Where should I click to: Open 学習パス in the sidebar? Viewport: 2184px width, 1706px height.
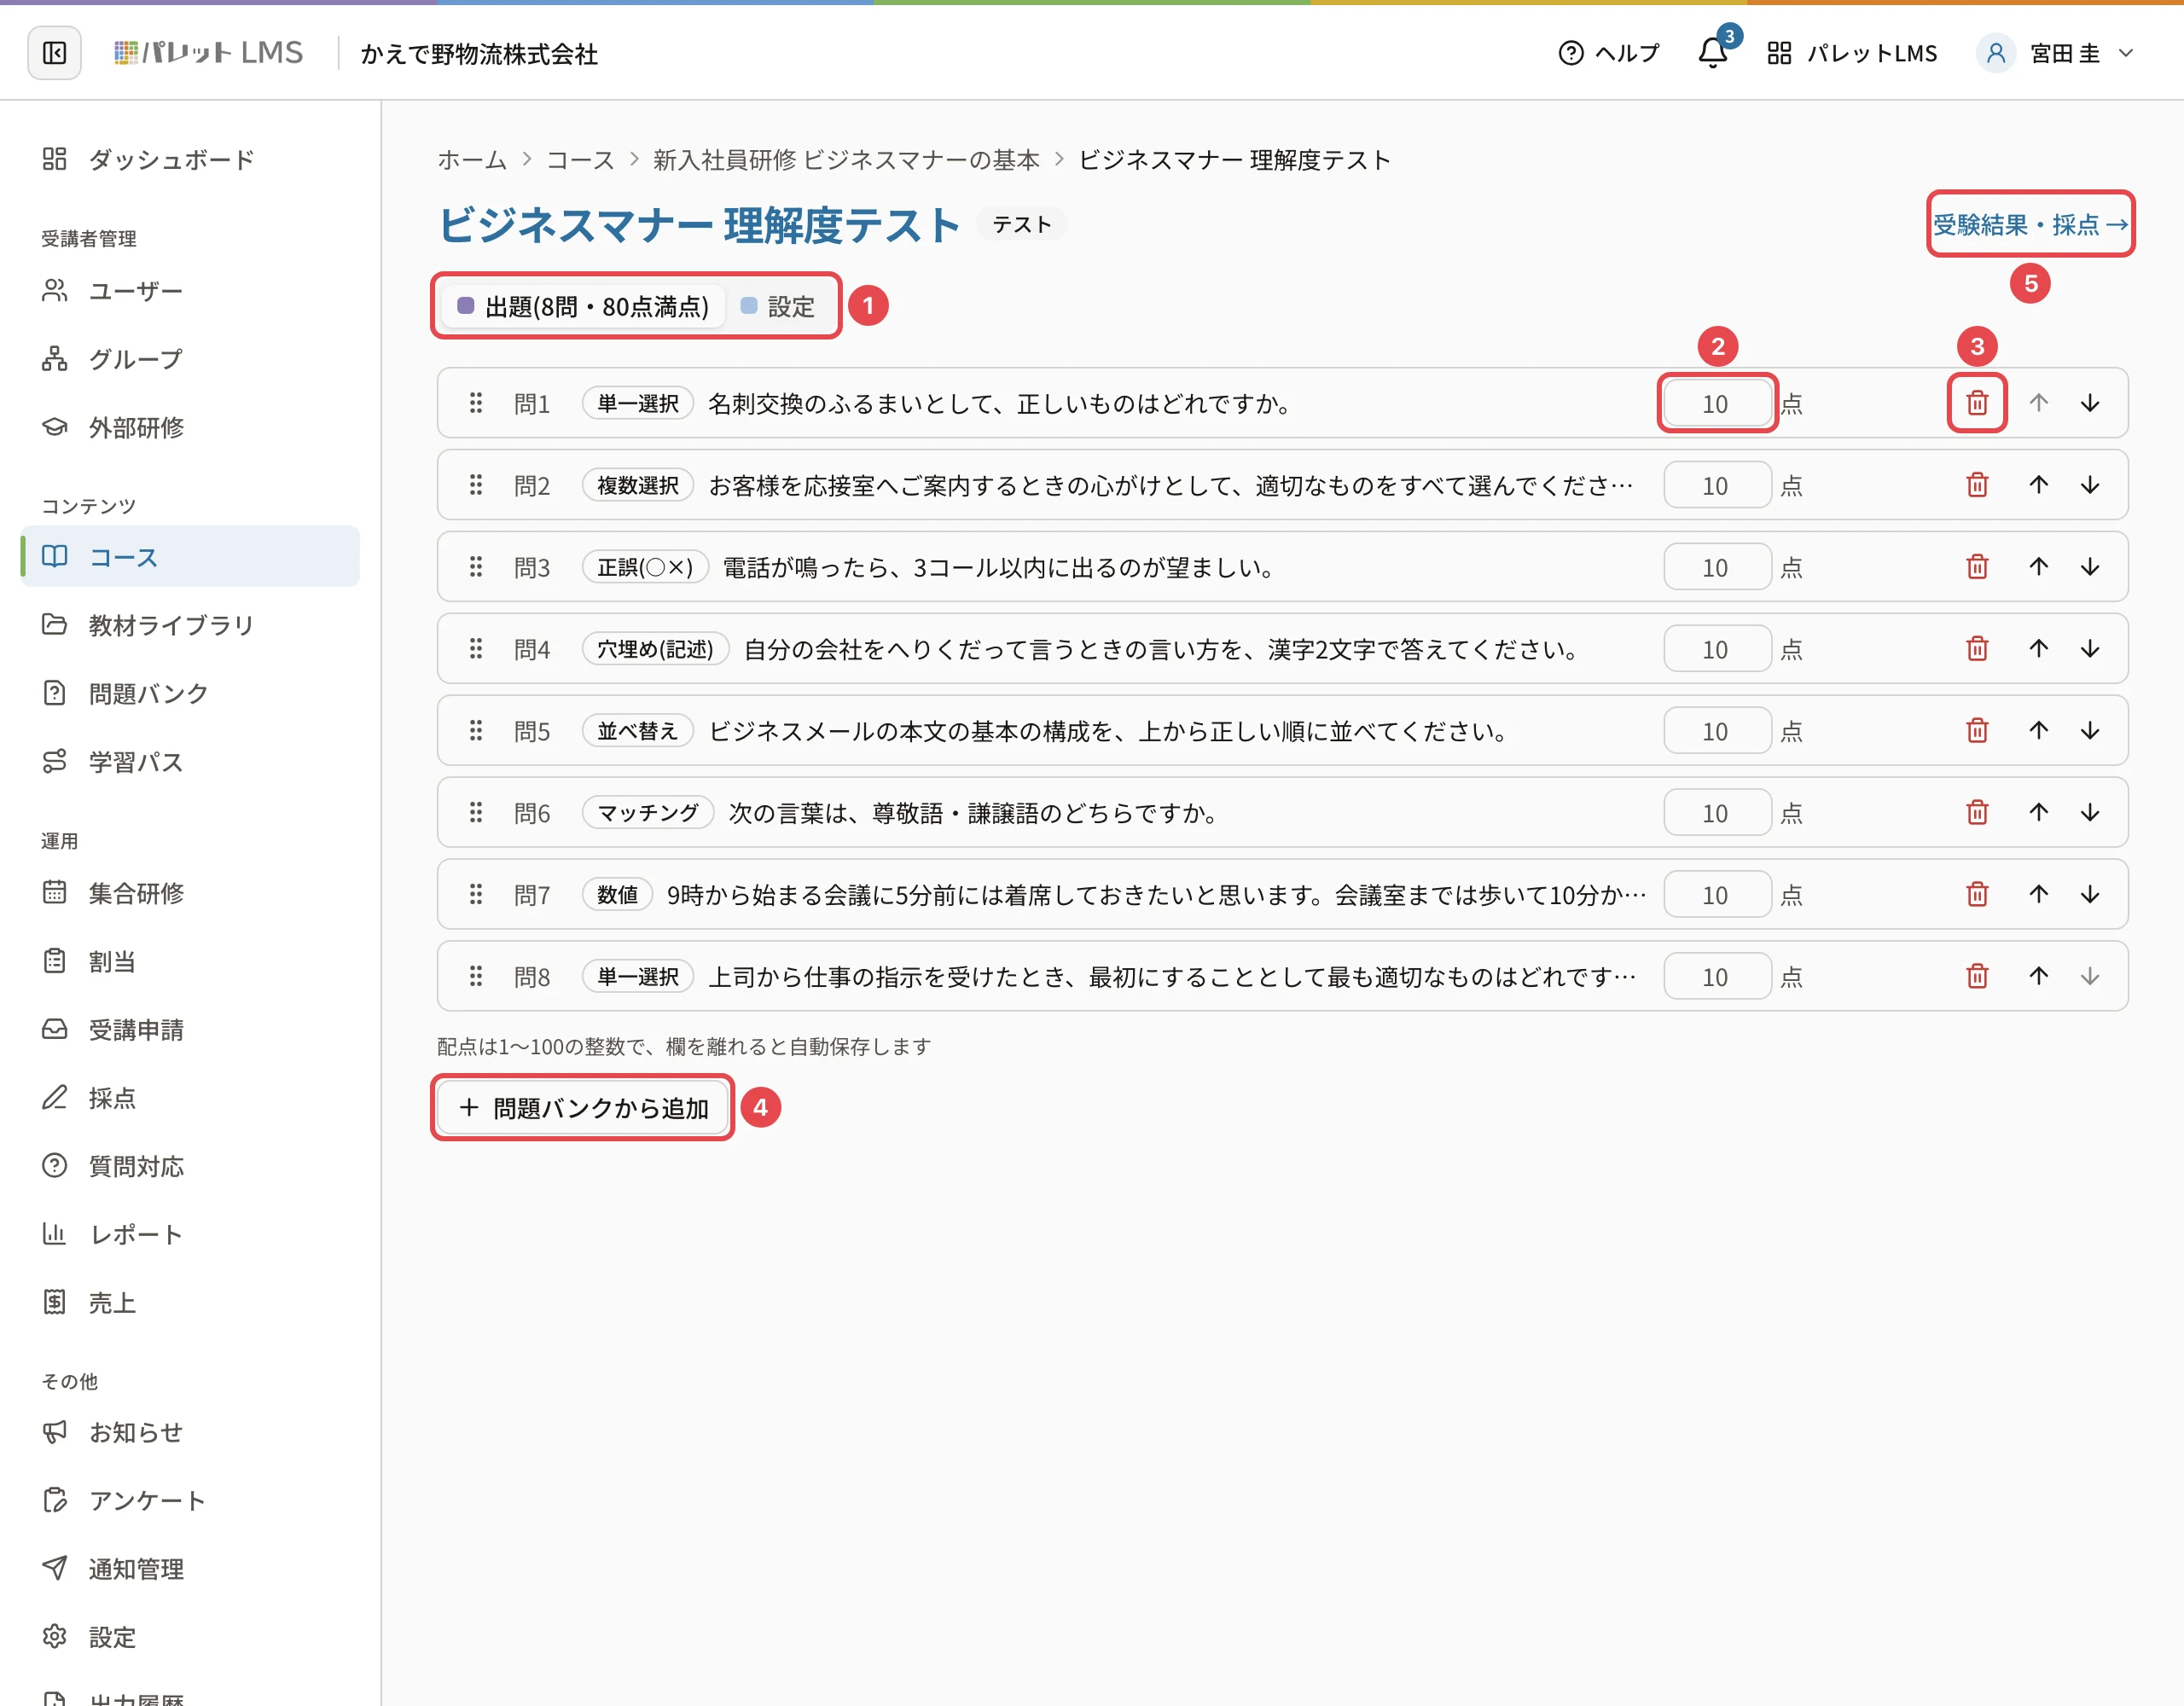pyautogui.click(x=190, y=762)
